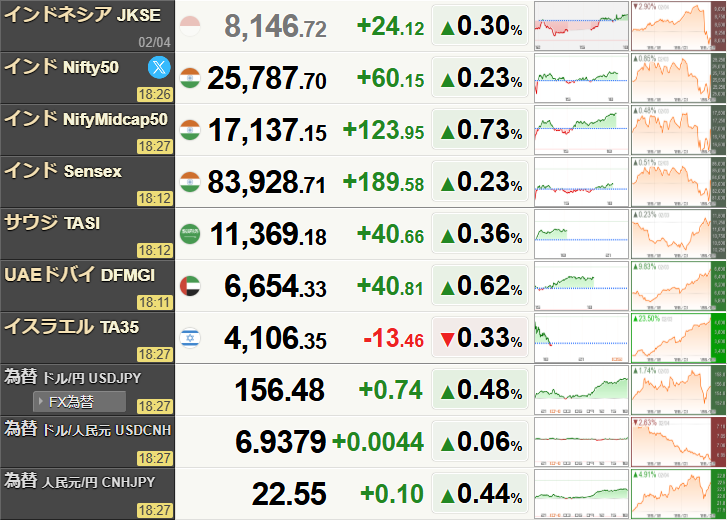Image resolution: width=727 pixels, height=520 pixels.
Task: Open CNHJPY orange long-term chart showing 4.91%
Action: 679,494
